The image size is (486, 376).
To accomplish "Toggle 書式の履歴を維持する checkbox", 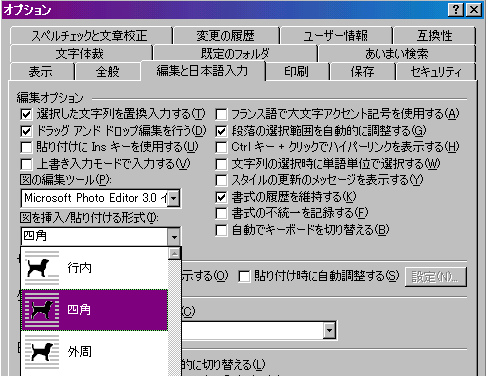I will click(221, 197).
